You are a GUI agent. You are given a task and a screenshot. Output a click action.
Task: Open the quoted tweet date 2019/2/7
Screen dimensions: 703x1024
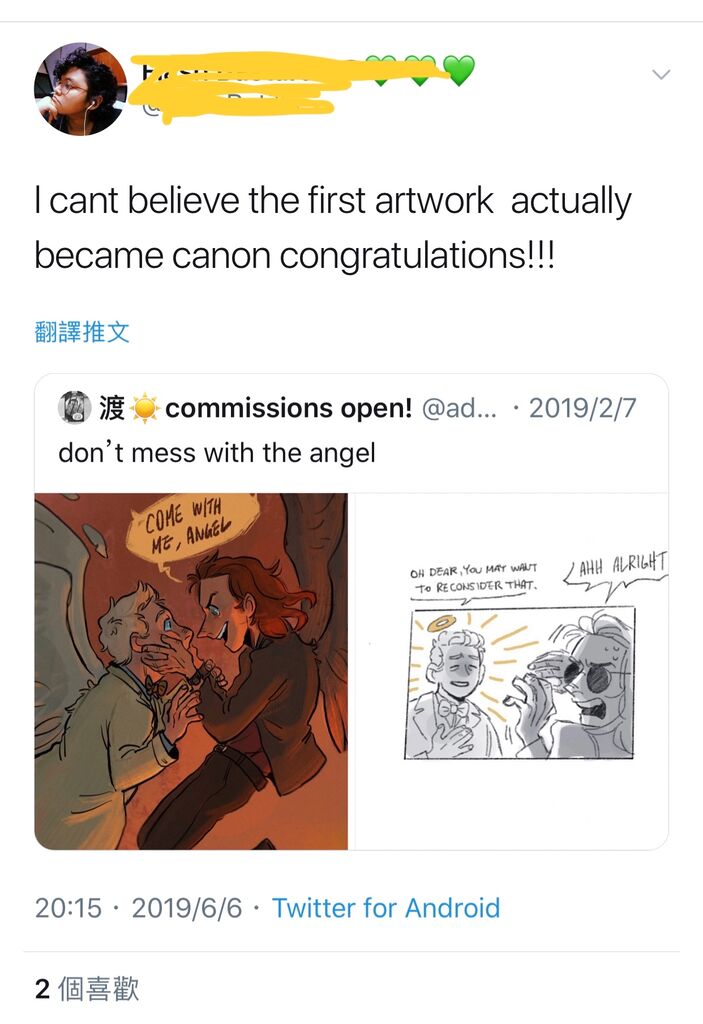coord(582,408)
